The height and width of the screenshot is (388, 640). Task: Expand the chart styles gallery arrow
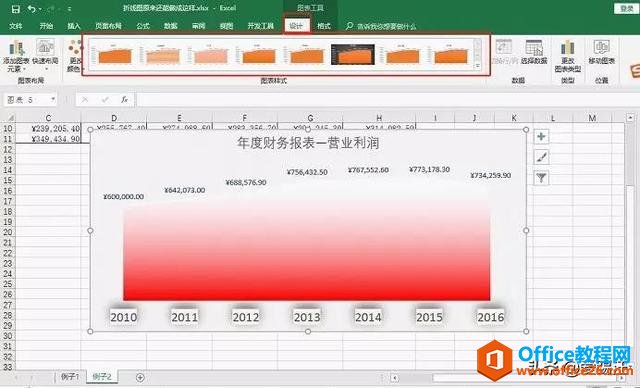[x=478, y=66]
